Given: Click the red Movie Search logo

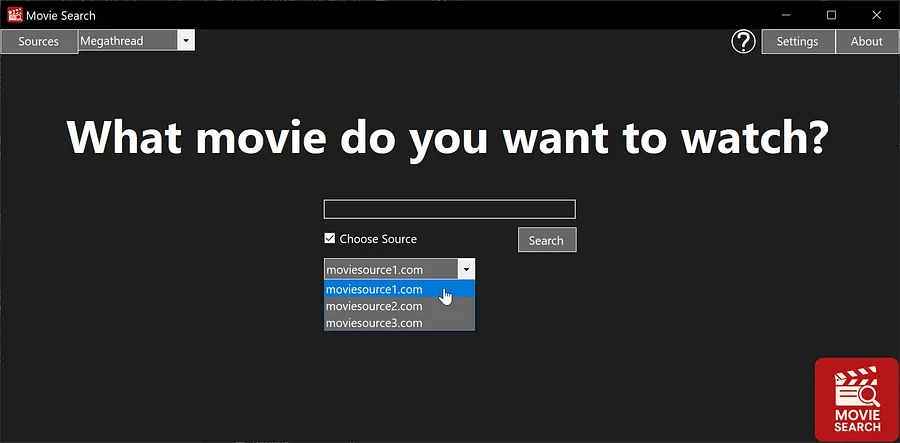Looking at the screenshot, I should (x=856, y=400).
